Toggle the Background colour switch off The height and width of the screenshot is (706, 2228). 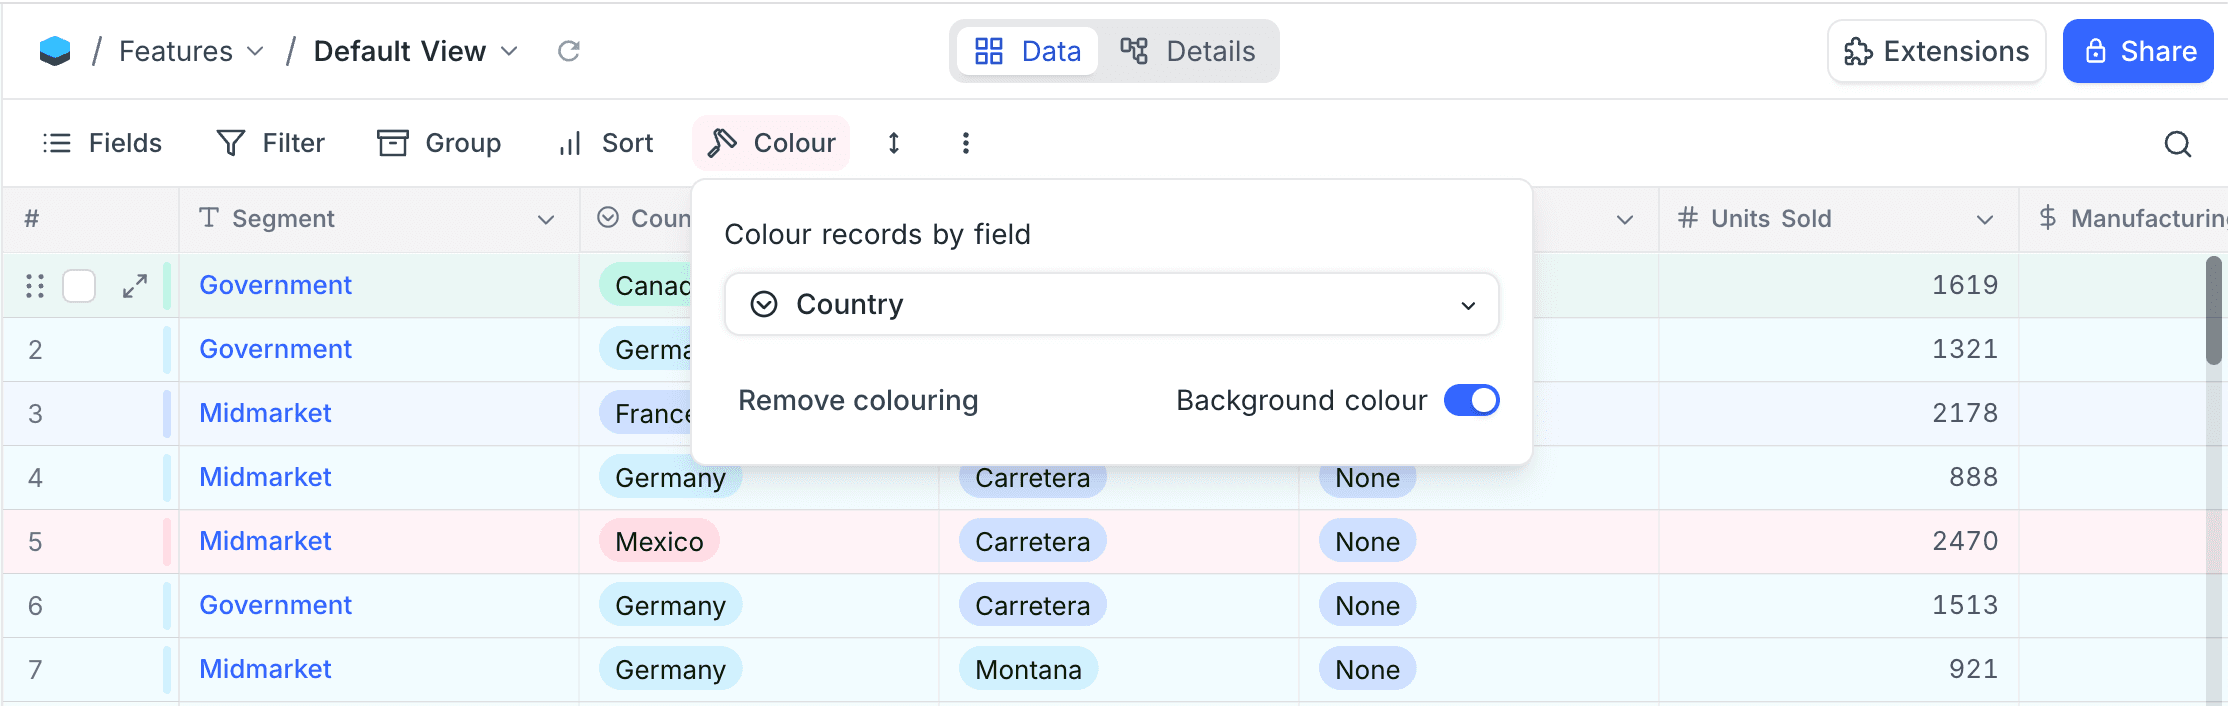[1471, 400]
